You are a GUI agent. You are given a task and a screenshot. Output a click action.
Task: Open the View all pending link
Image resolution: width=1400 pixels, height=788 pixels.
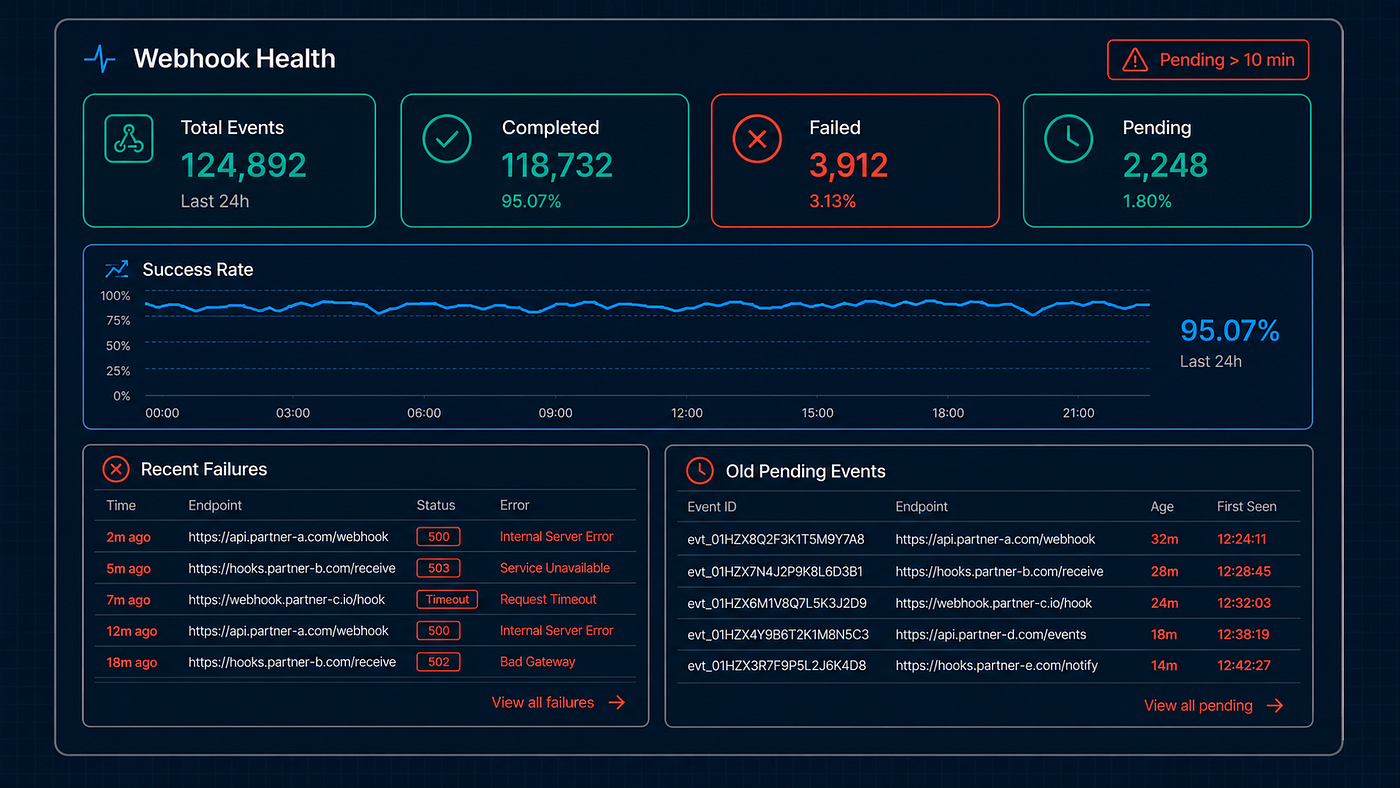point(1198,706)
